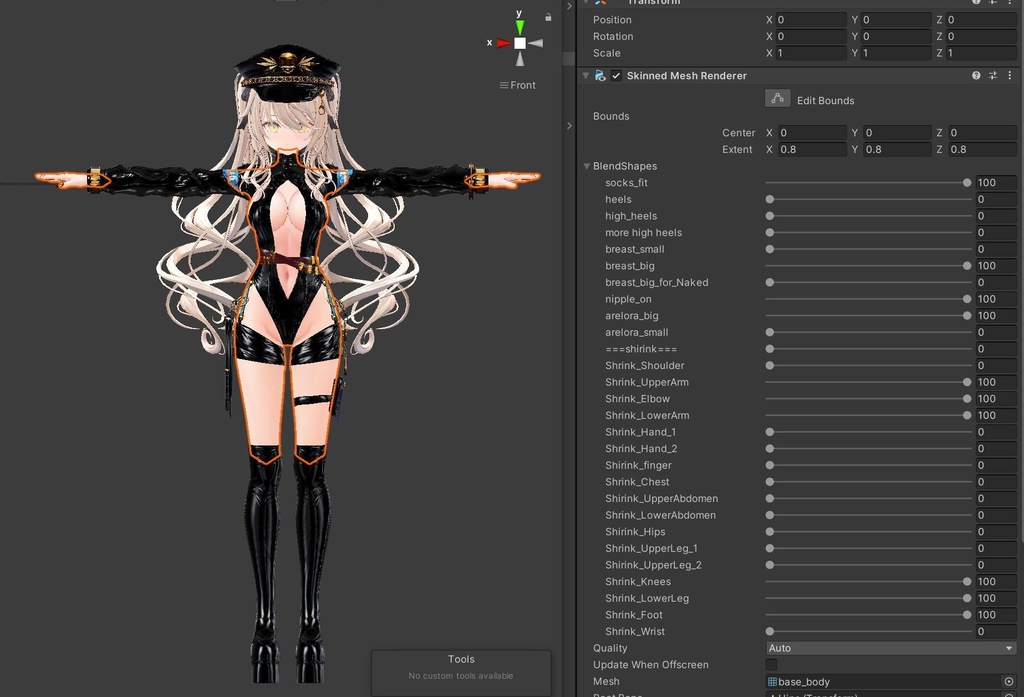Toggle the scene gizmo rotation lock icon
The image size is (1024, 697).
tap(549, 17)
